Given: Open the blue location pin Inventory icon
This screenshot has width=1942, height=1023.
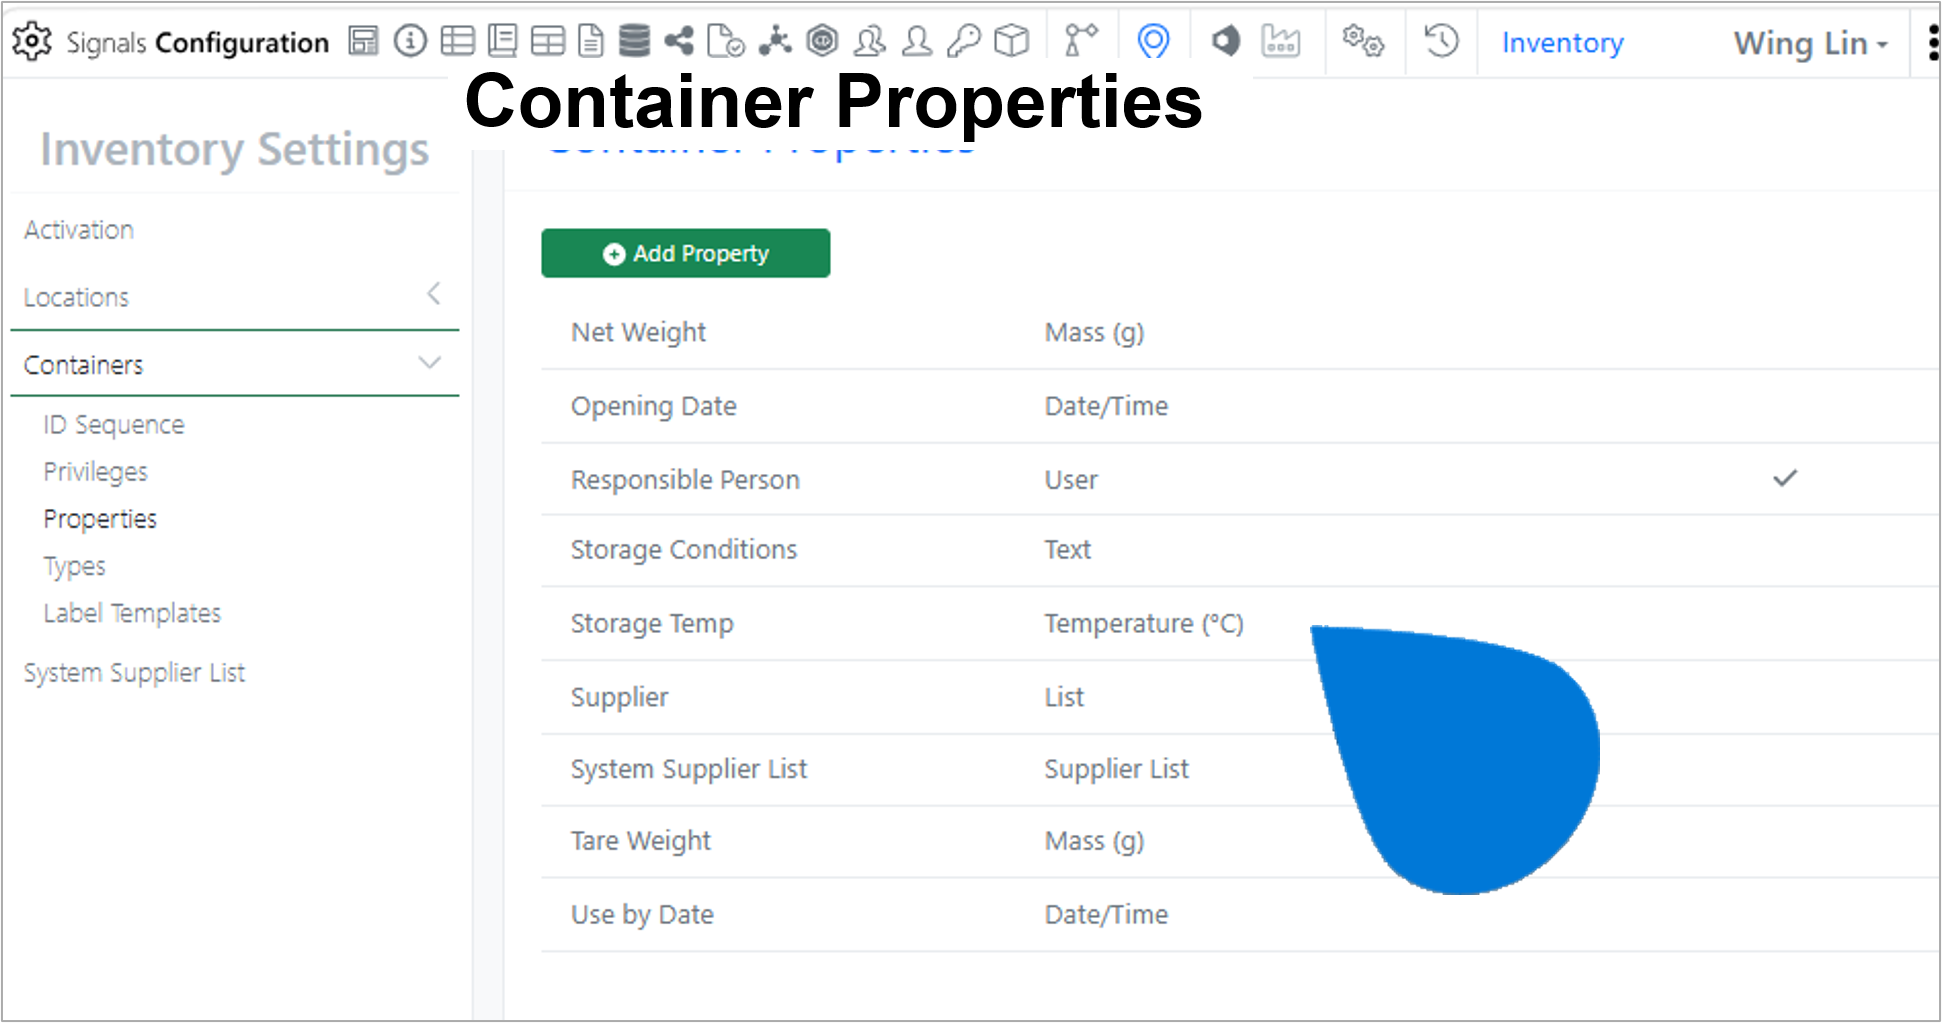Looking at the screenshot, I should click(1153, 41).
